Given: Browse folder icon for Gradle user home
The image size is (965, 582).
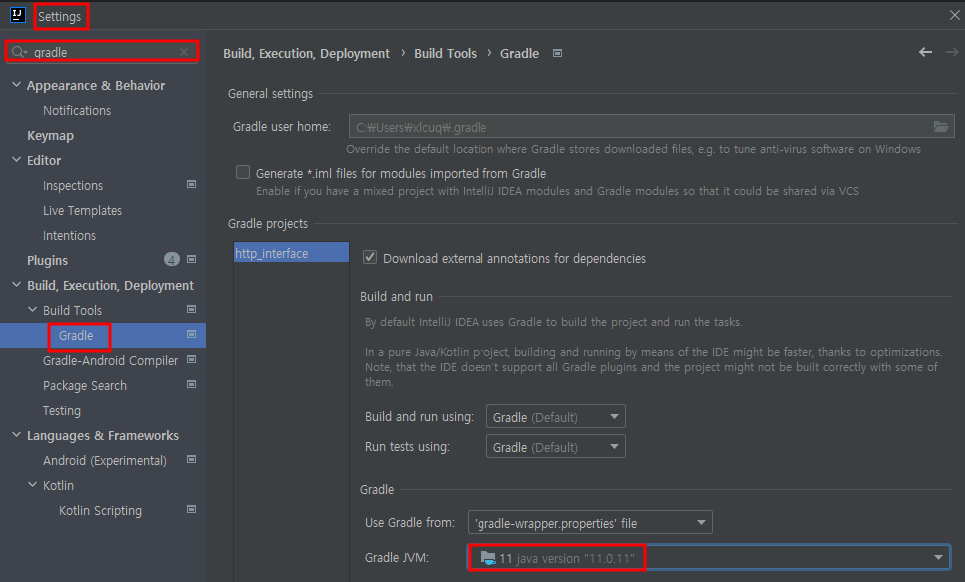Looking at the screenshot, I should point(940,127).
